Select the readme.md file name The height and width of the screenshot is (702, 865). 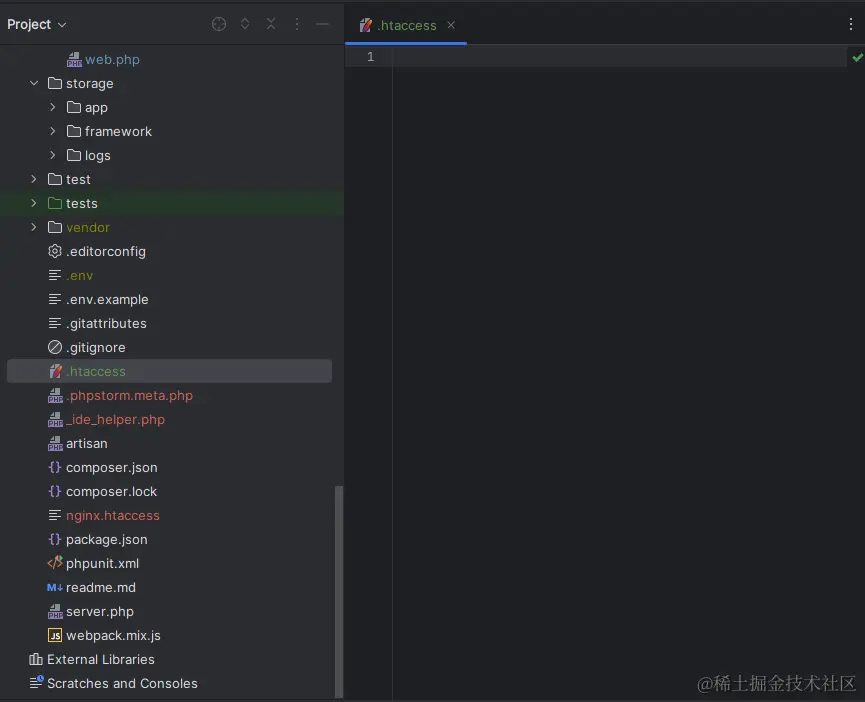[101, 587]
